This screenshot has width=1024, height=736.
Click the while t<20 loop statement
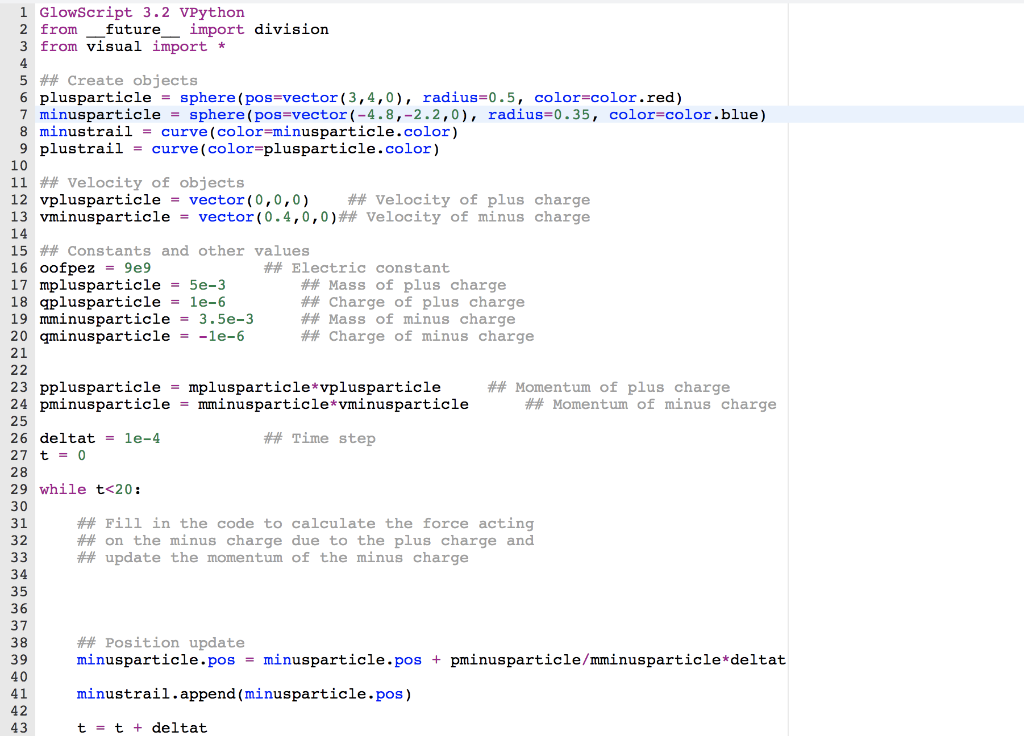pos(90,489)
